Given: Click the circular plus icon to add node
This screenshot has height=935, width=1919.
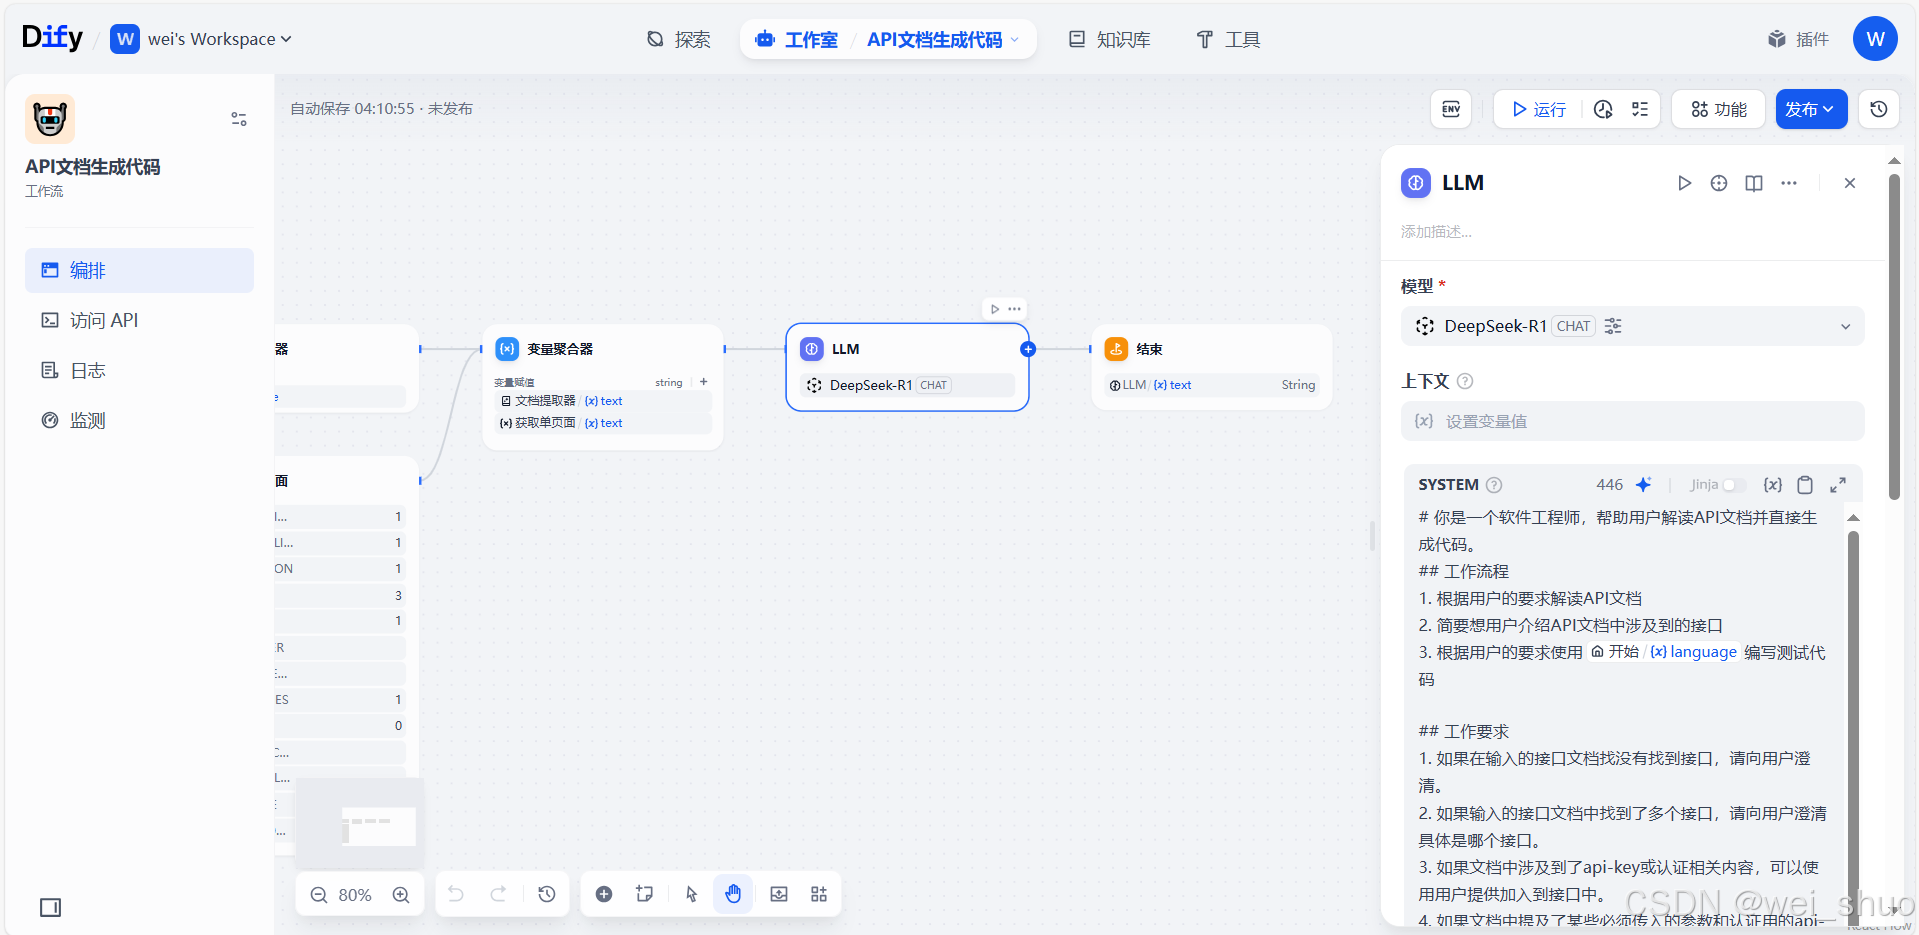Looking at the screenshot, I should 604,893.
